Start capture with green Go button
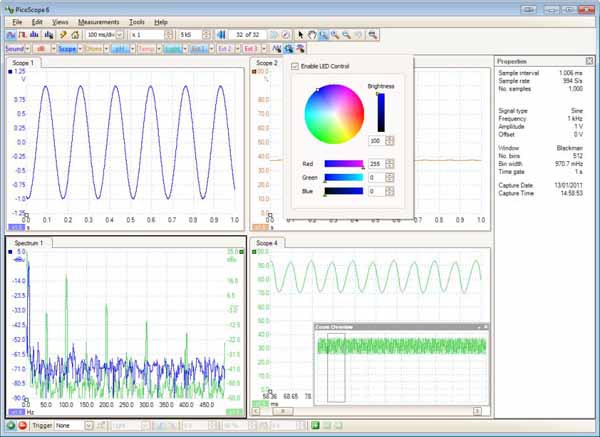This screenshot has width=600, height=437. (11, 425)
